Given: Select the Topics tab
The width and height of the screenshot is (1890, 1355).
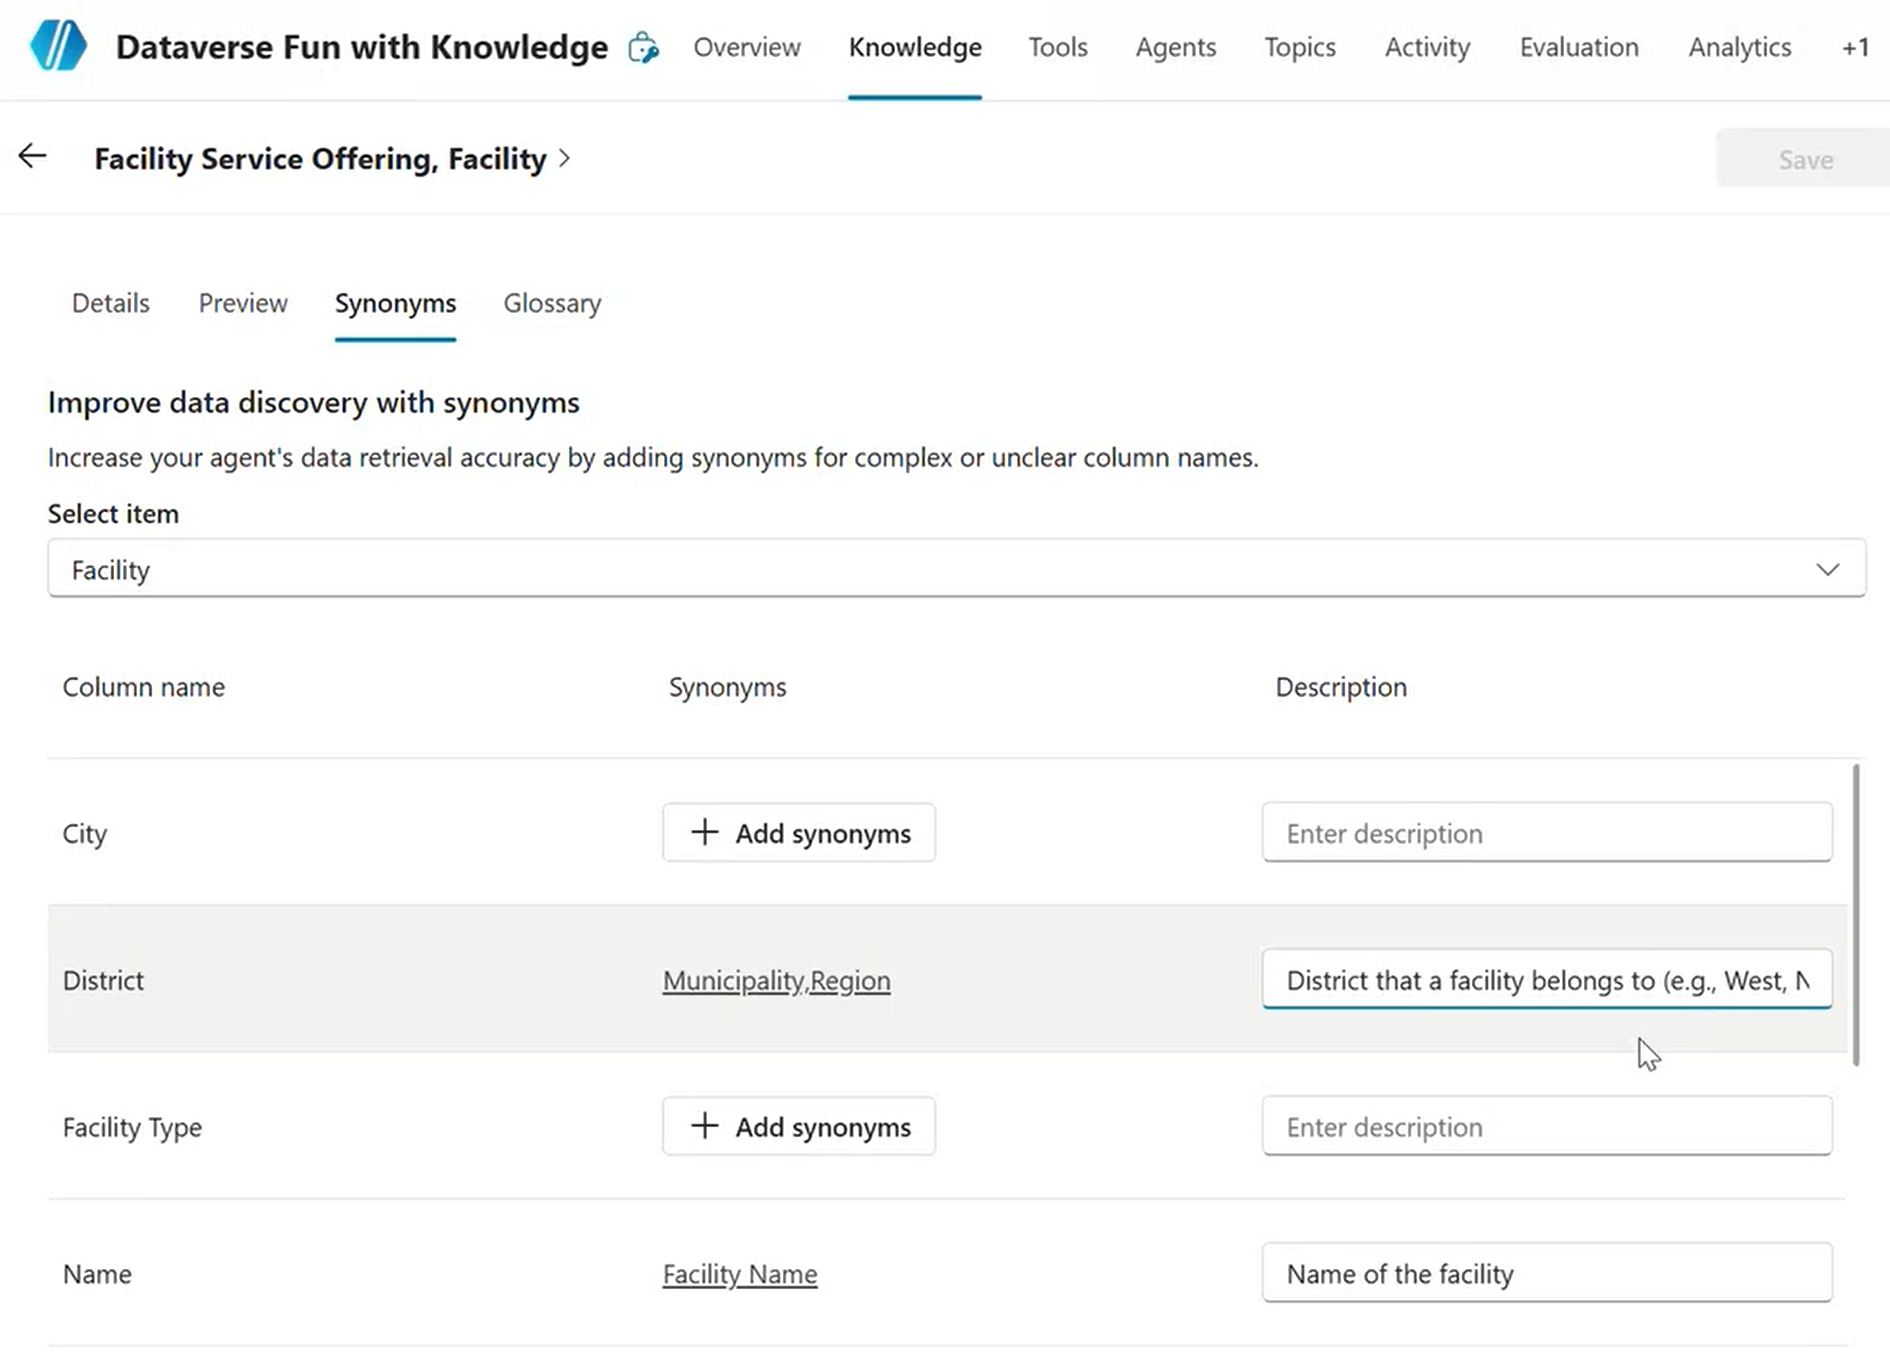Looking at the screenshot, I should (x=1299, y=47).
